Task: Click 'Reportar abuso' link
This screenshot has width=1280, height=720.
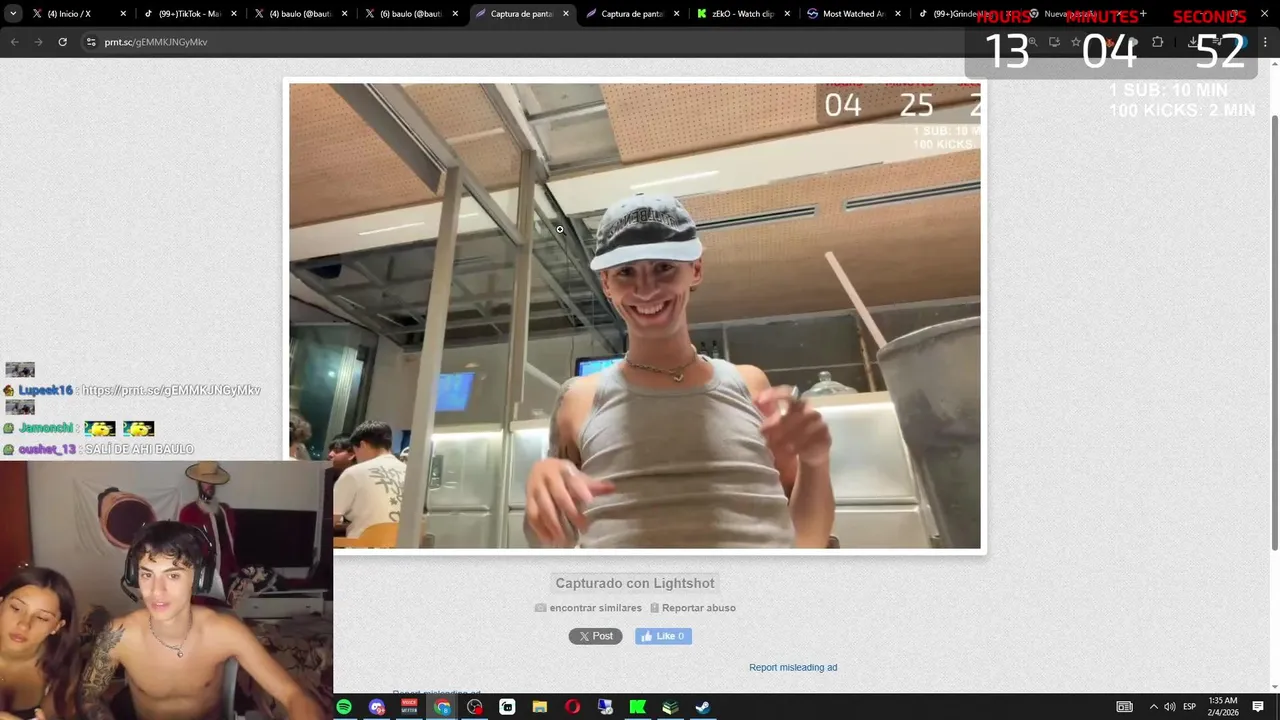Action: [693, 608]
